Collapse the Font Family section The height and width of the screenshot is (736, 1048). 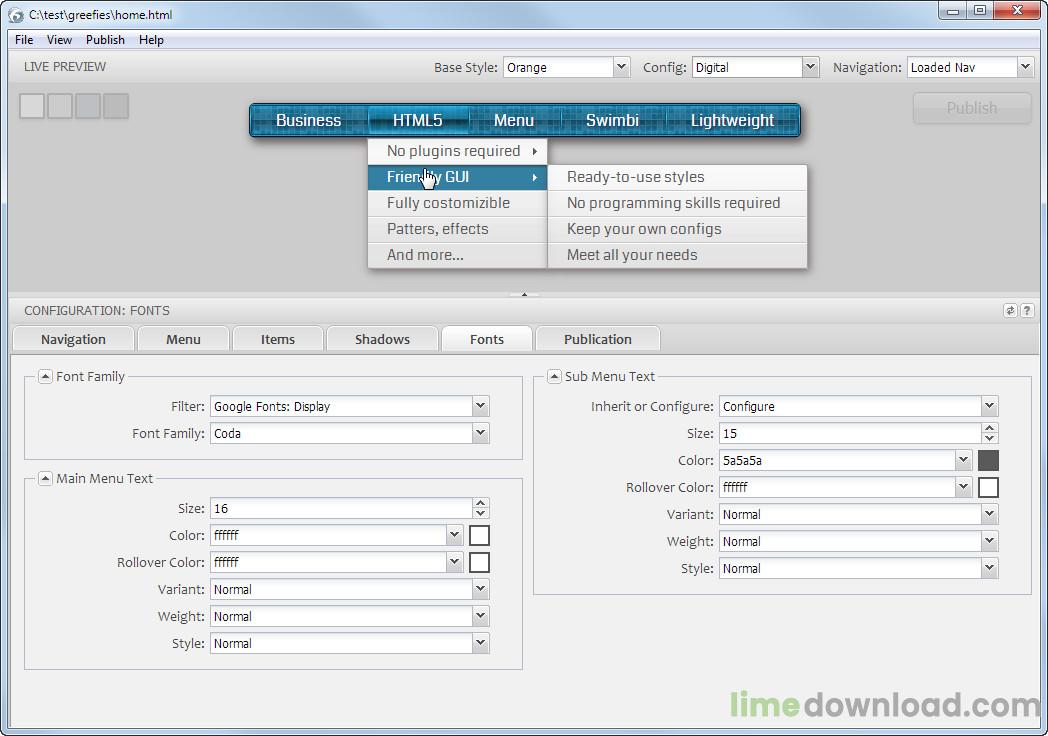[x=45, y=376]
